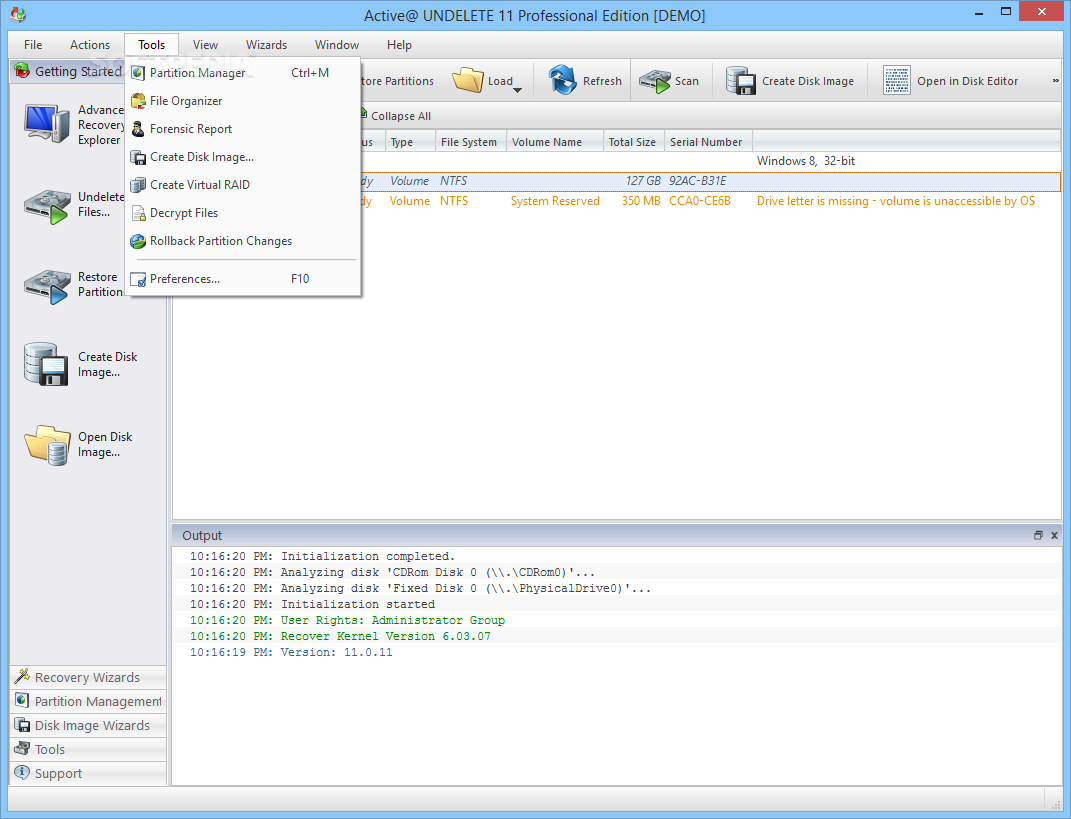Float the Output panel with restore button
The image size is (1071, 819).
pos(1038,536)
